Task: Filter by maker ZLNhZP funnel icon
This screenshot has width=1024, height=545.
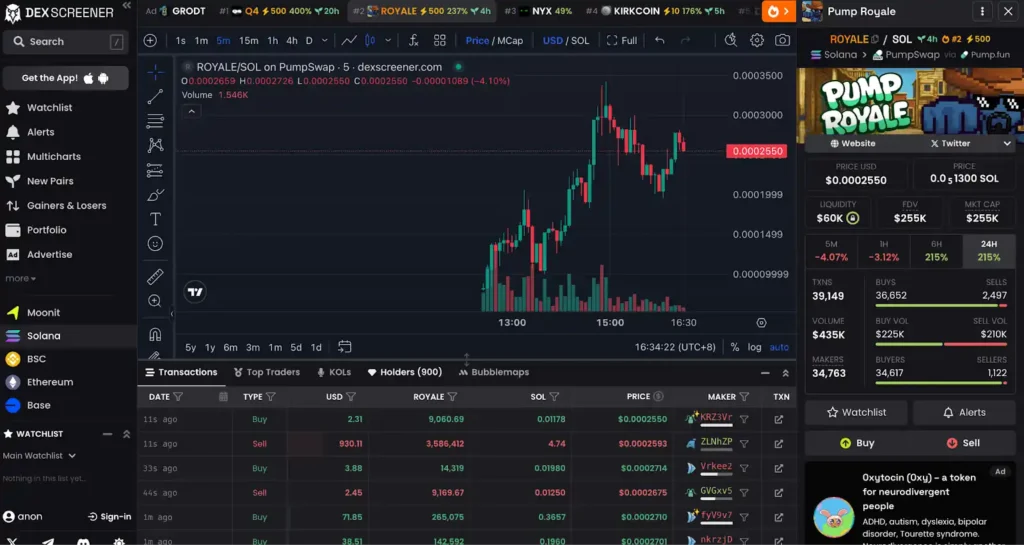Action: coord(744,444)
